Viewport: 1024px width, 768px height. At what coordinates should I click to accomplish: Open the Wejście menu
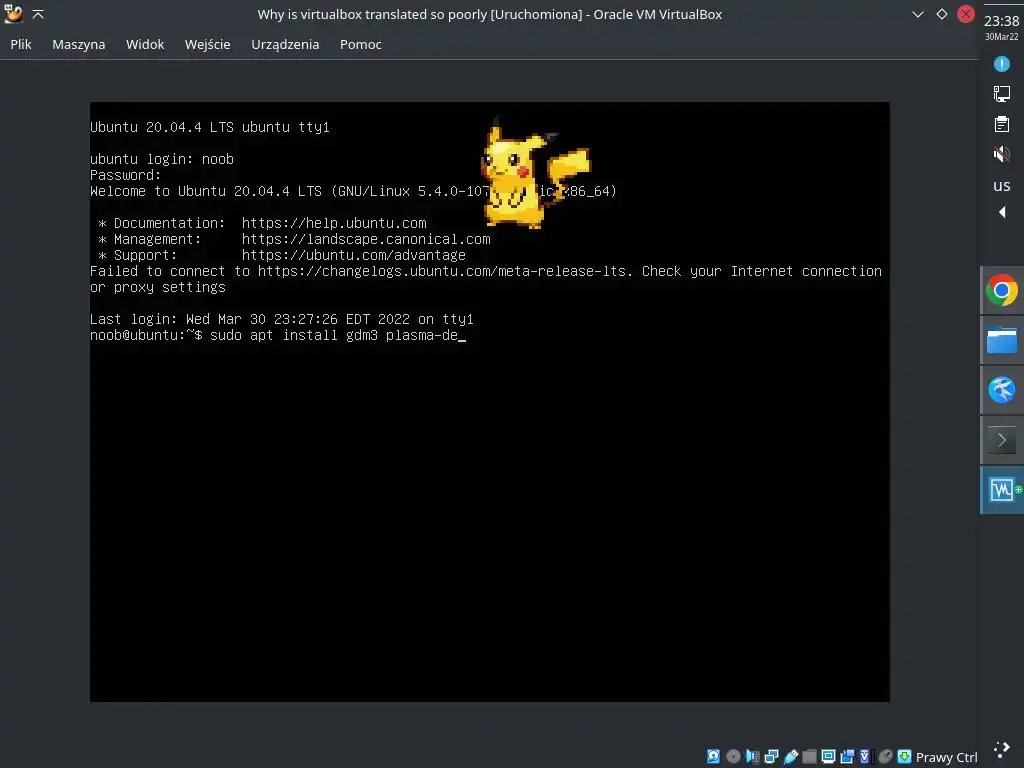click(208, 44)
